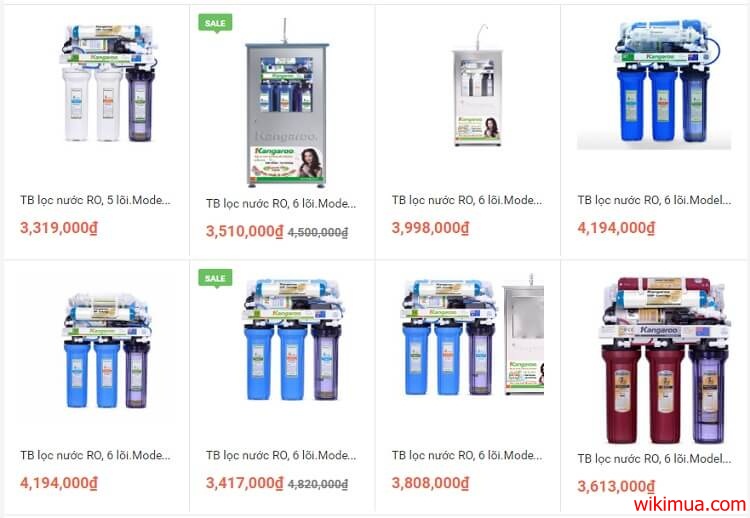Open the white-filter purifier image priced 3,319,000đ

pos(108,83)
